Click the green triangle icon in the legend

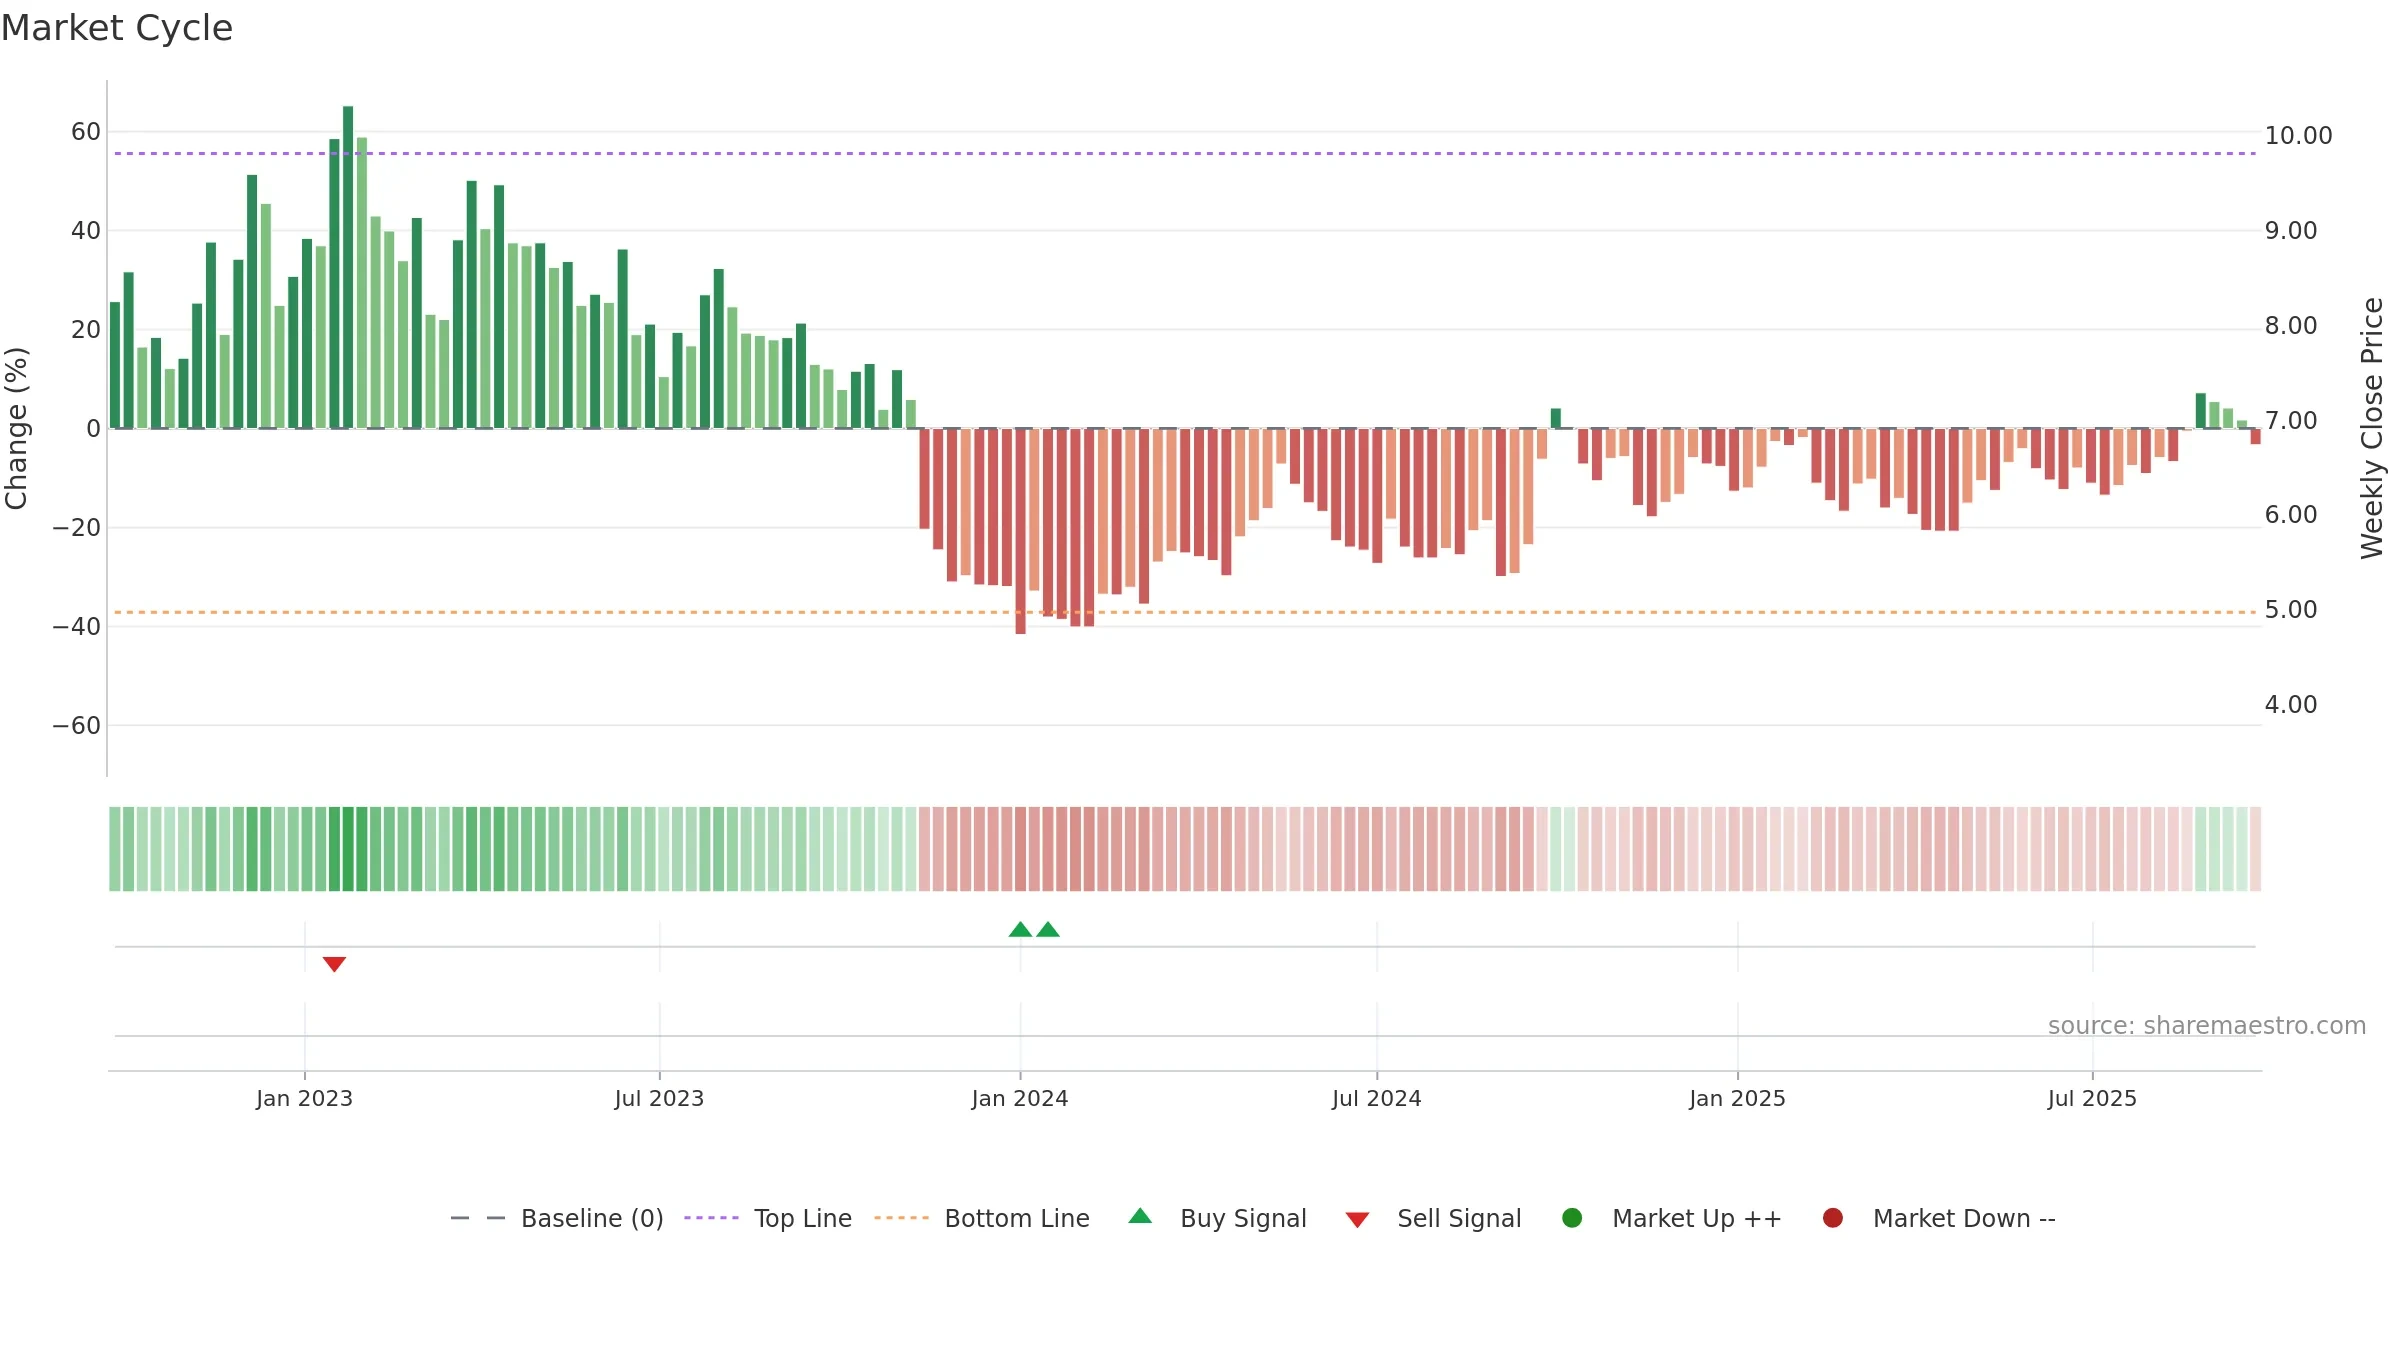click(x=1140, y=1216)
